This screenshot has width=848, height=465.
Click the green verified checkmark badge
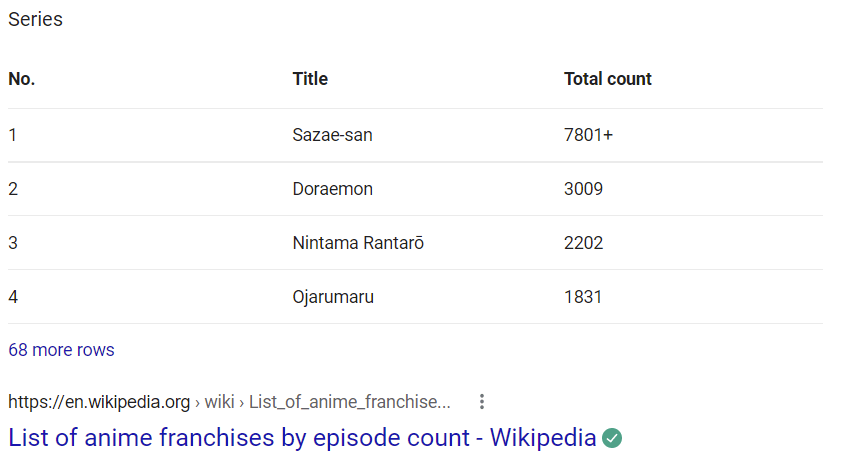[612, 438]
